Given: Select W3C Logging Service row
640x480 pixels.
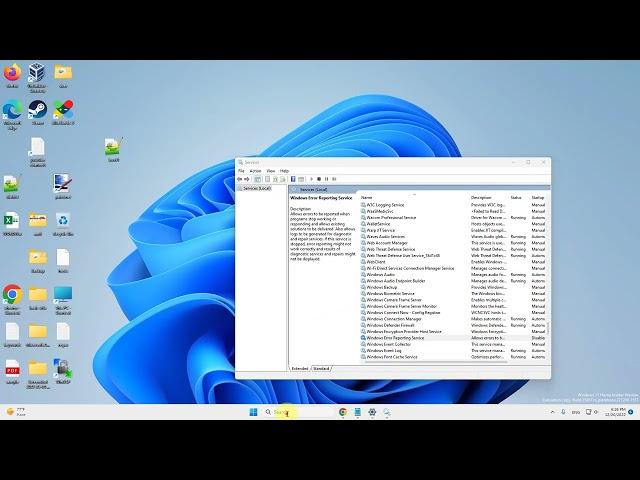Looking at the screenshot, I should (453, 205).
